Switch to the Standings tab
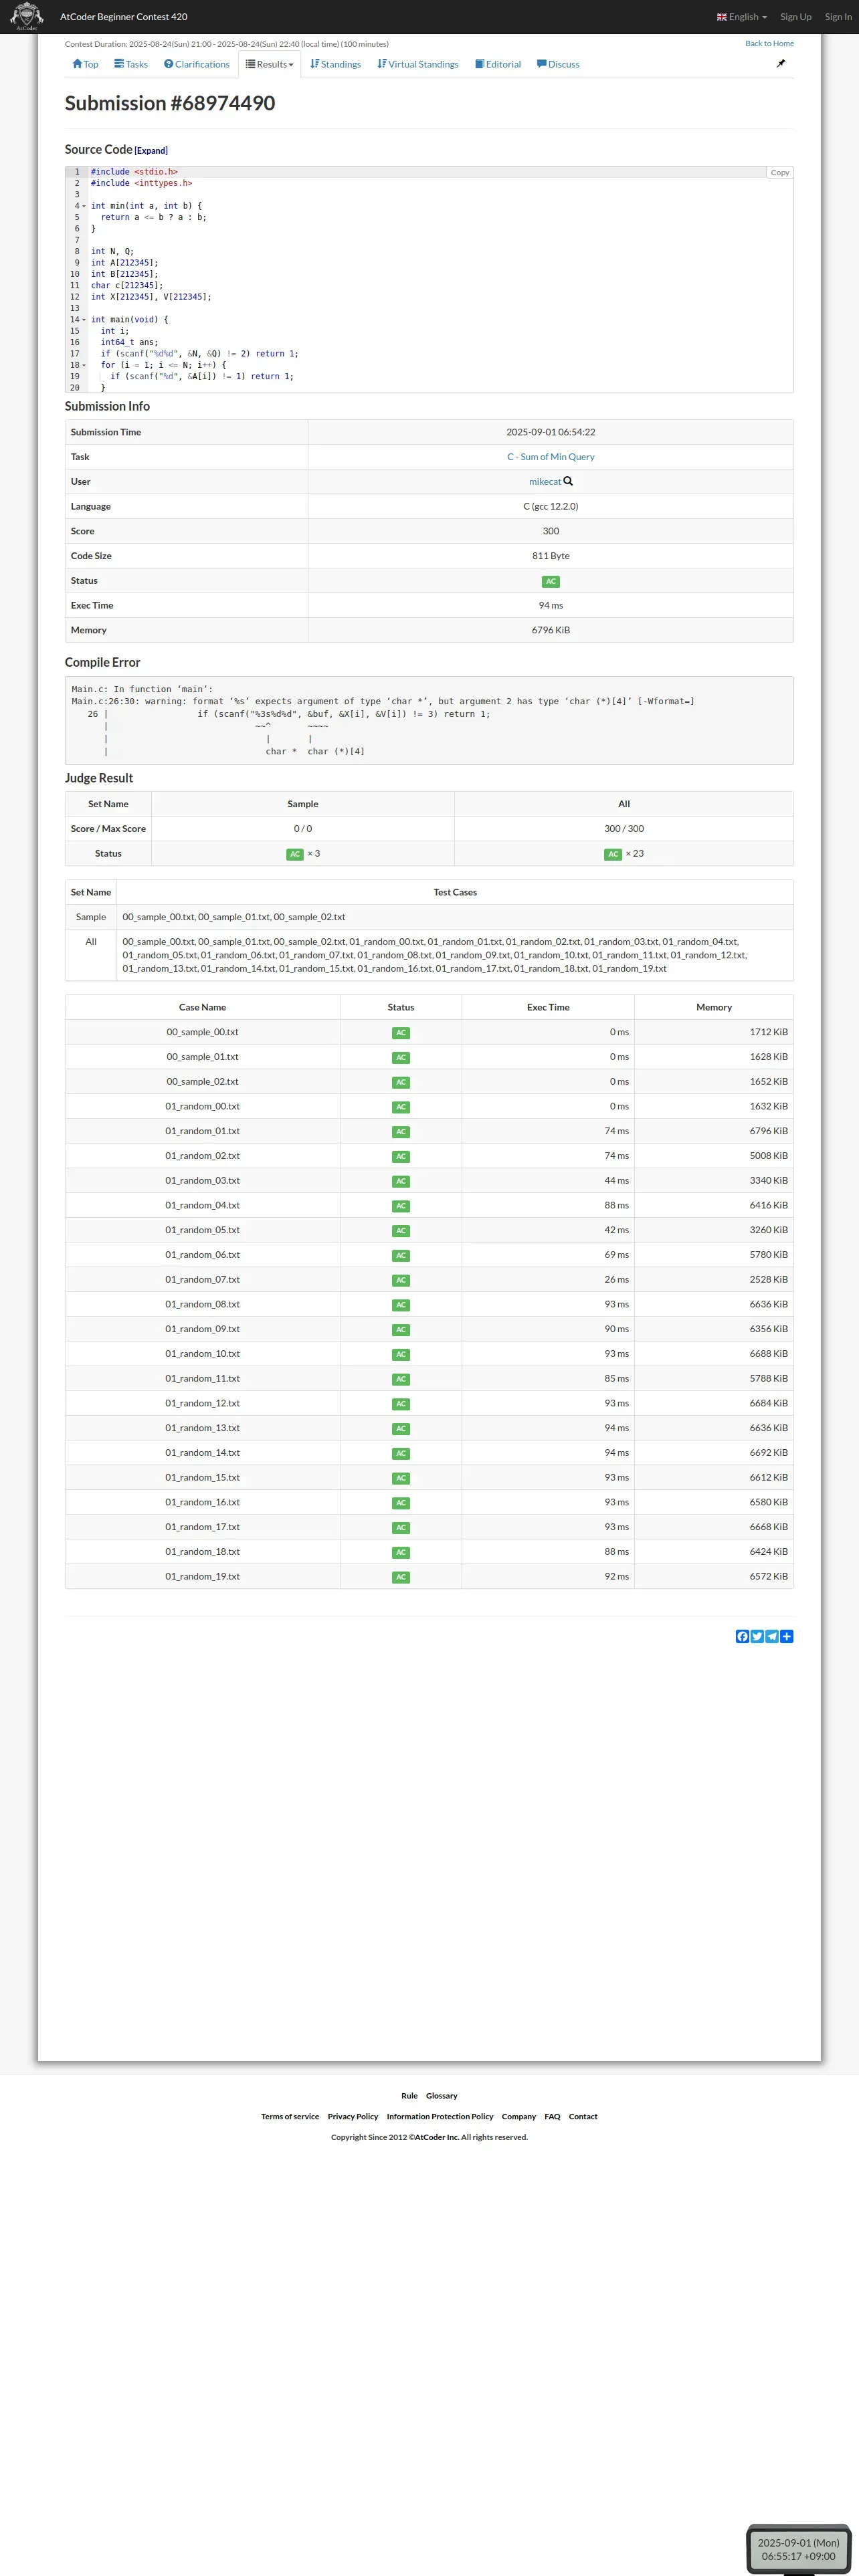The image size is (859, 2576). [336, 64]
